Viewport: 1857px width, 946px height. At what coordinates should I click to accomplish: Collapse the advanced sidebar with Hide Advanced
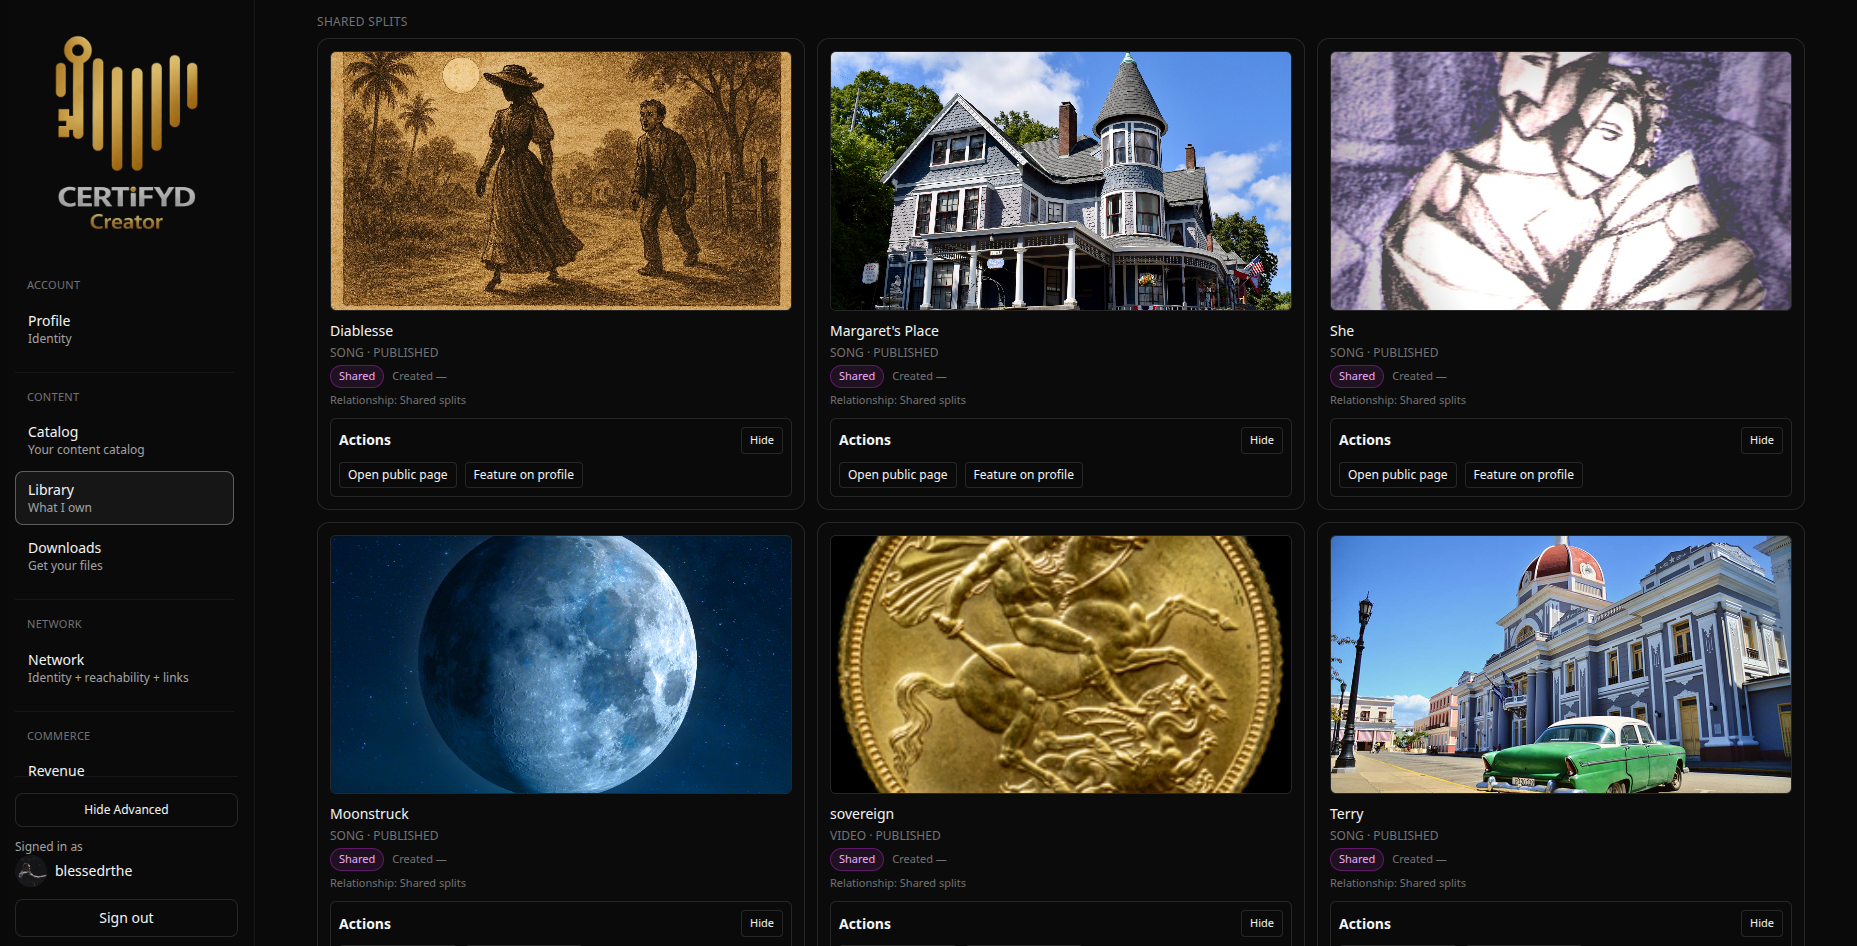(x=126, y=810)
